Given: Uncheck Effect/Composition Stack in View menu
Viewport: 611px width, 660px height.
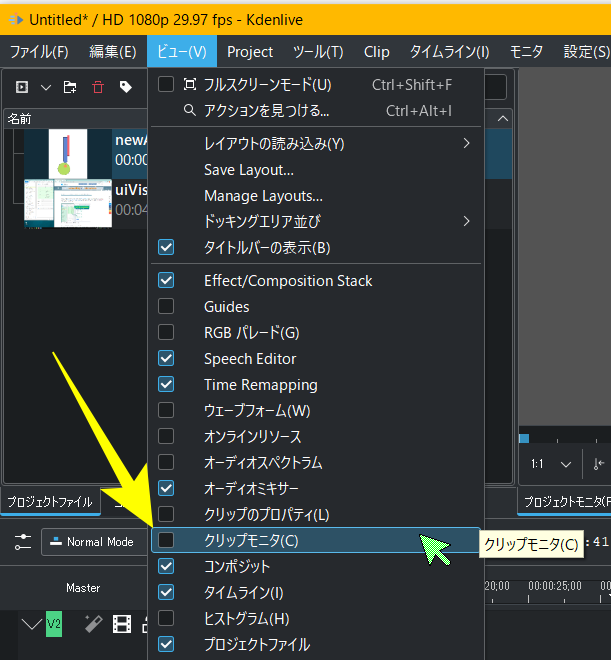Looking at the screenshot, I should (x=166, y=281).
